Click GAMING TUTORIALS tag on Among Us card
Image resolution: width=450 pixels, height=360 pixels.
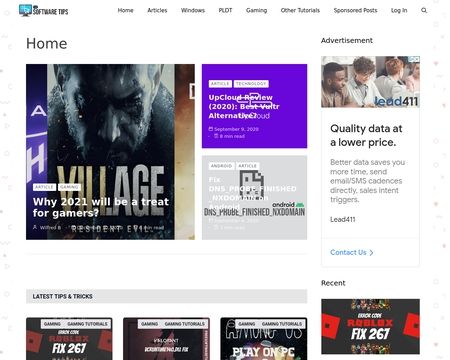pos(282,324)
